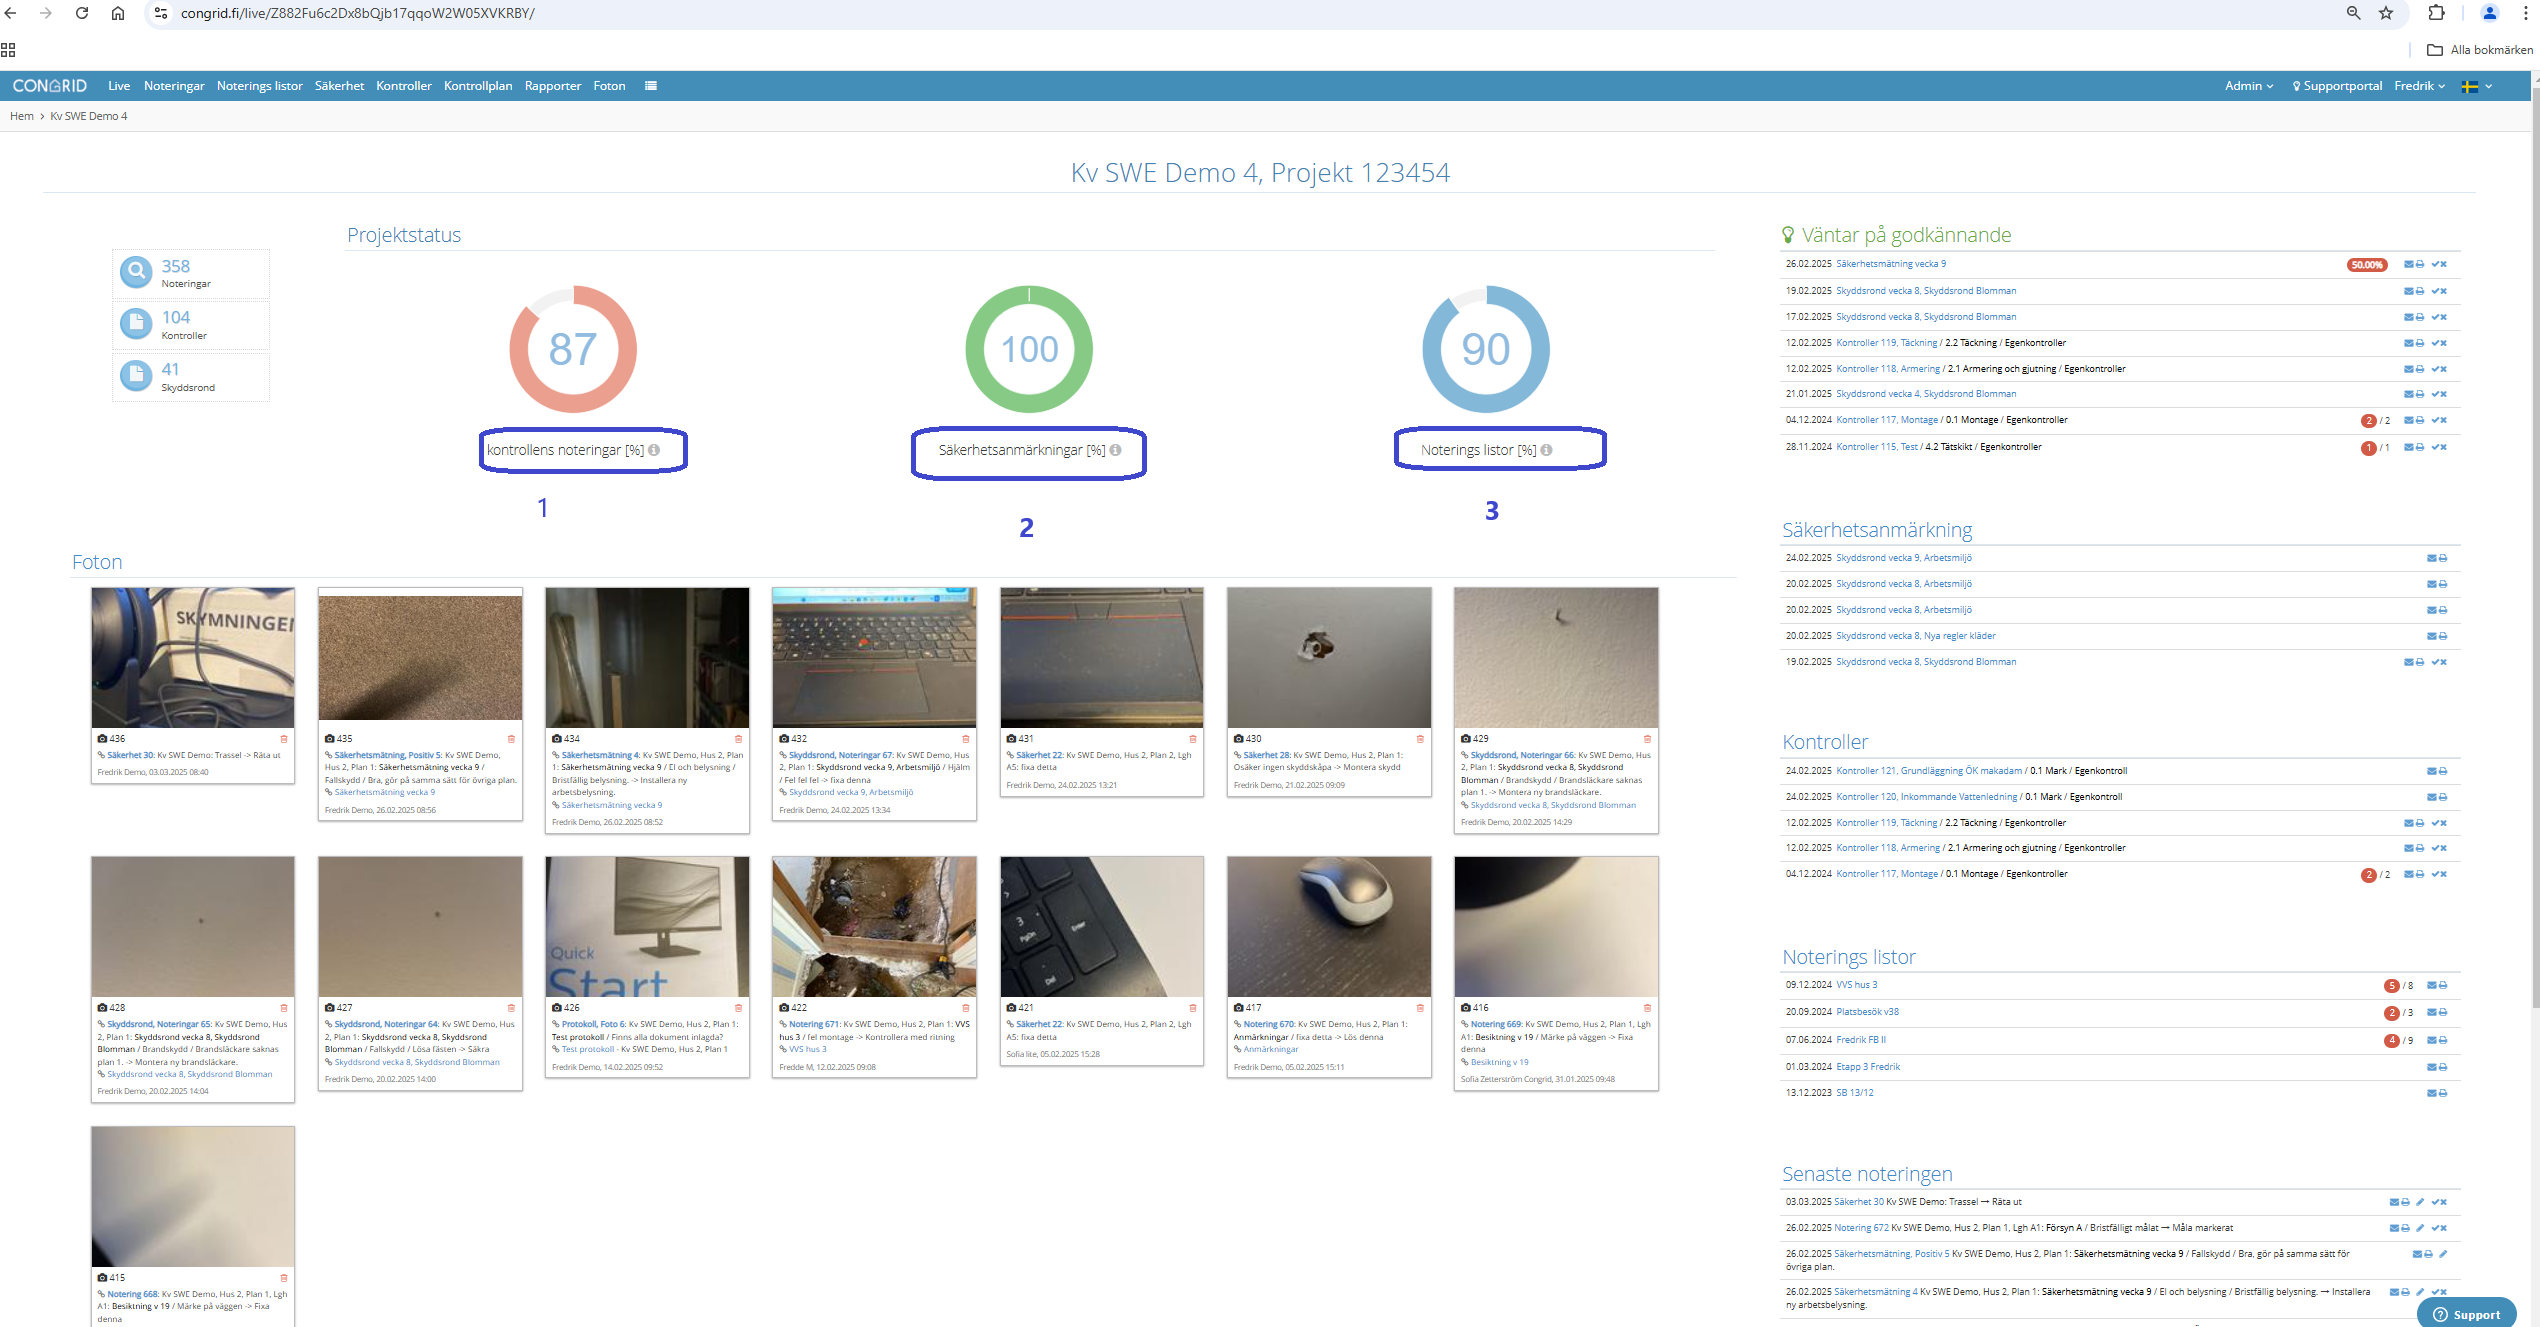Viewport: 2540px width, 1327px height.
Task: Click the red 87 progress ring
Action: click(573, 349)
